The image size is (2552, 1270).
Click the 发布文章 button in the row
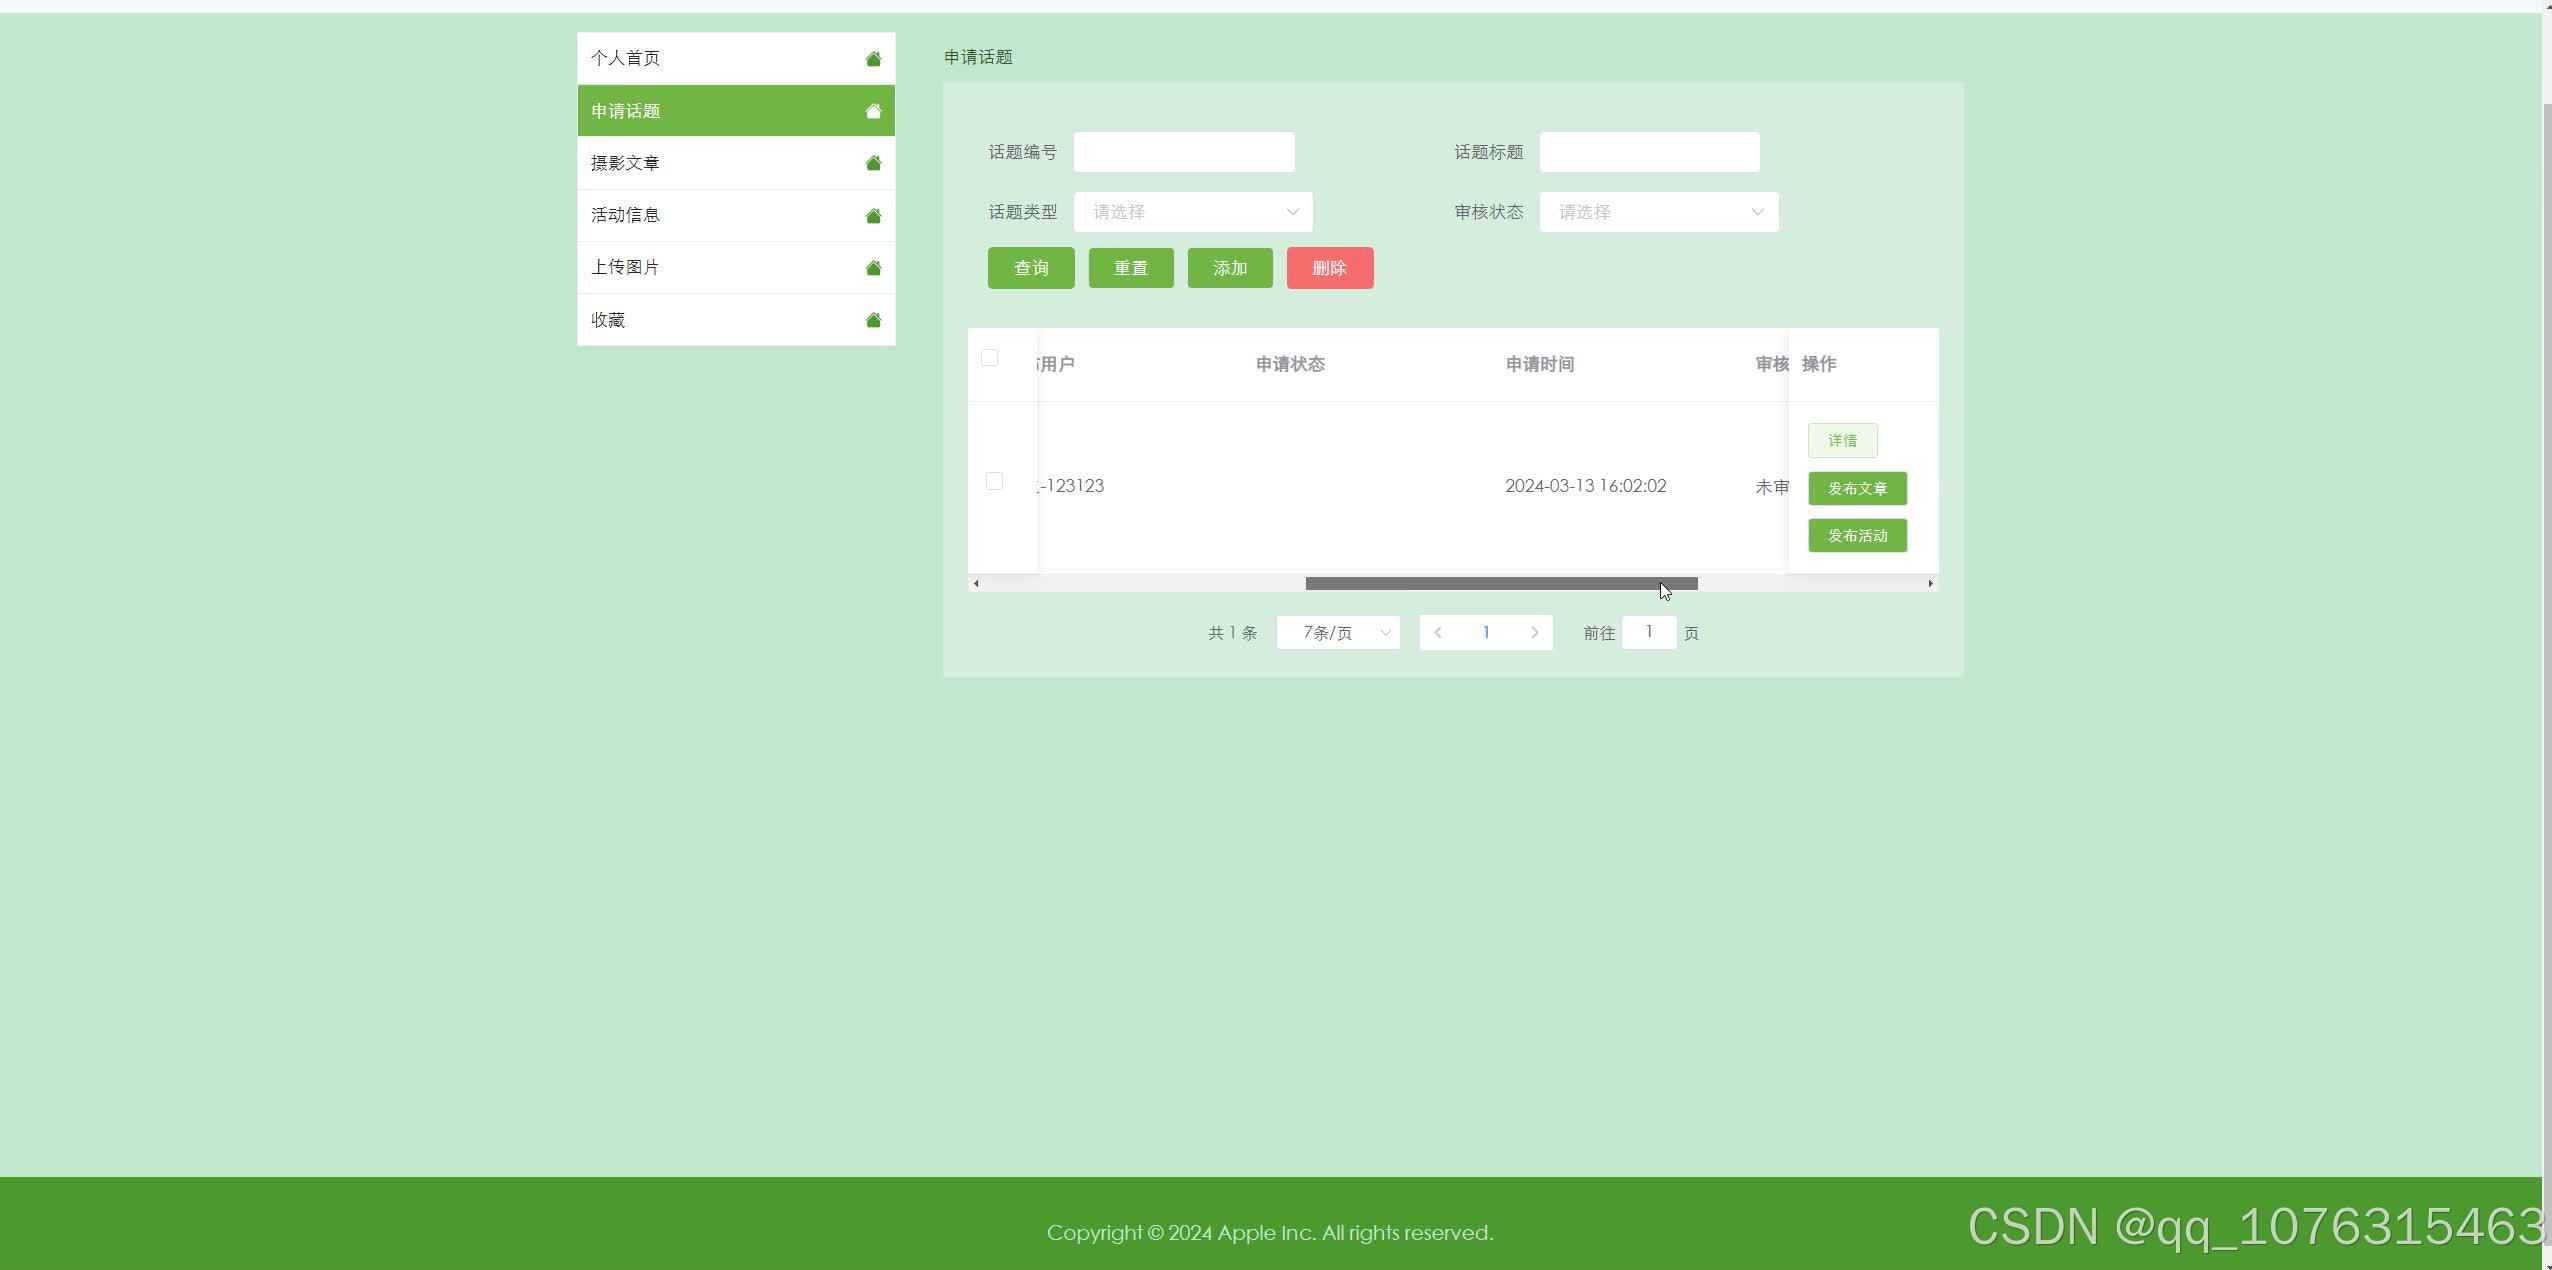coord(1856,488)
